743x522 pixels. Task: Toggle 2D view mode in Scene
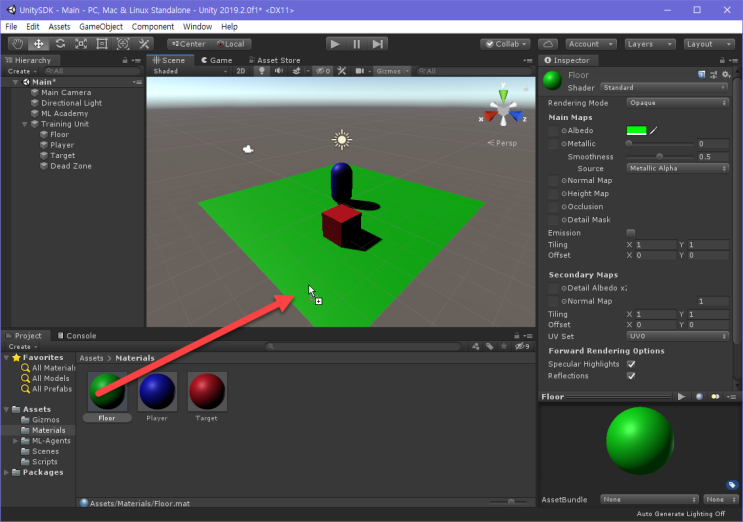tap(240, 71)
